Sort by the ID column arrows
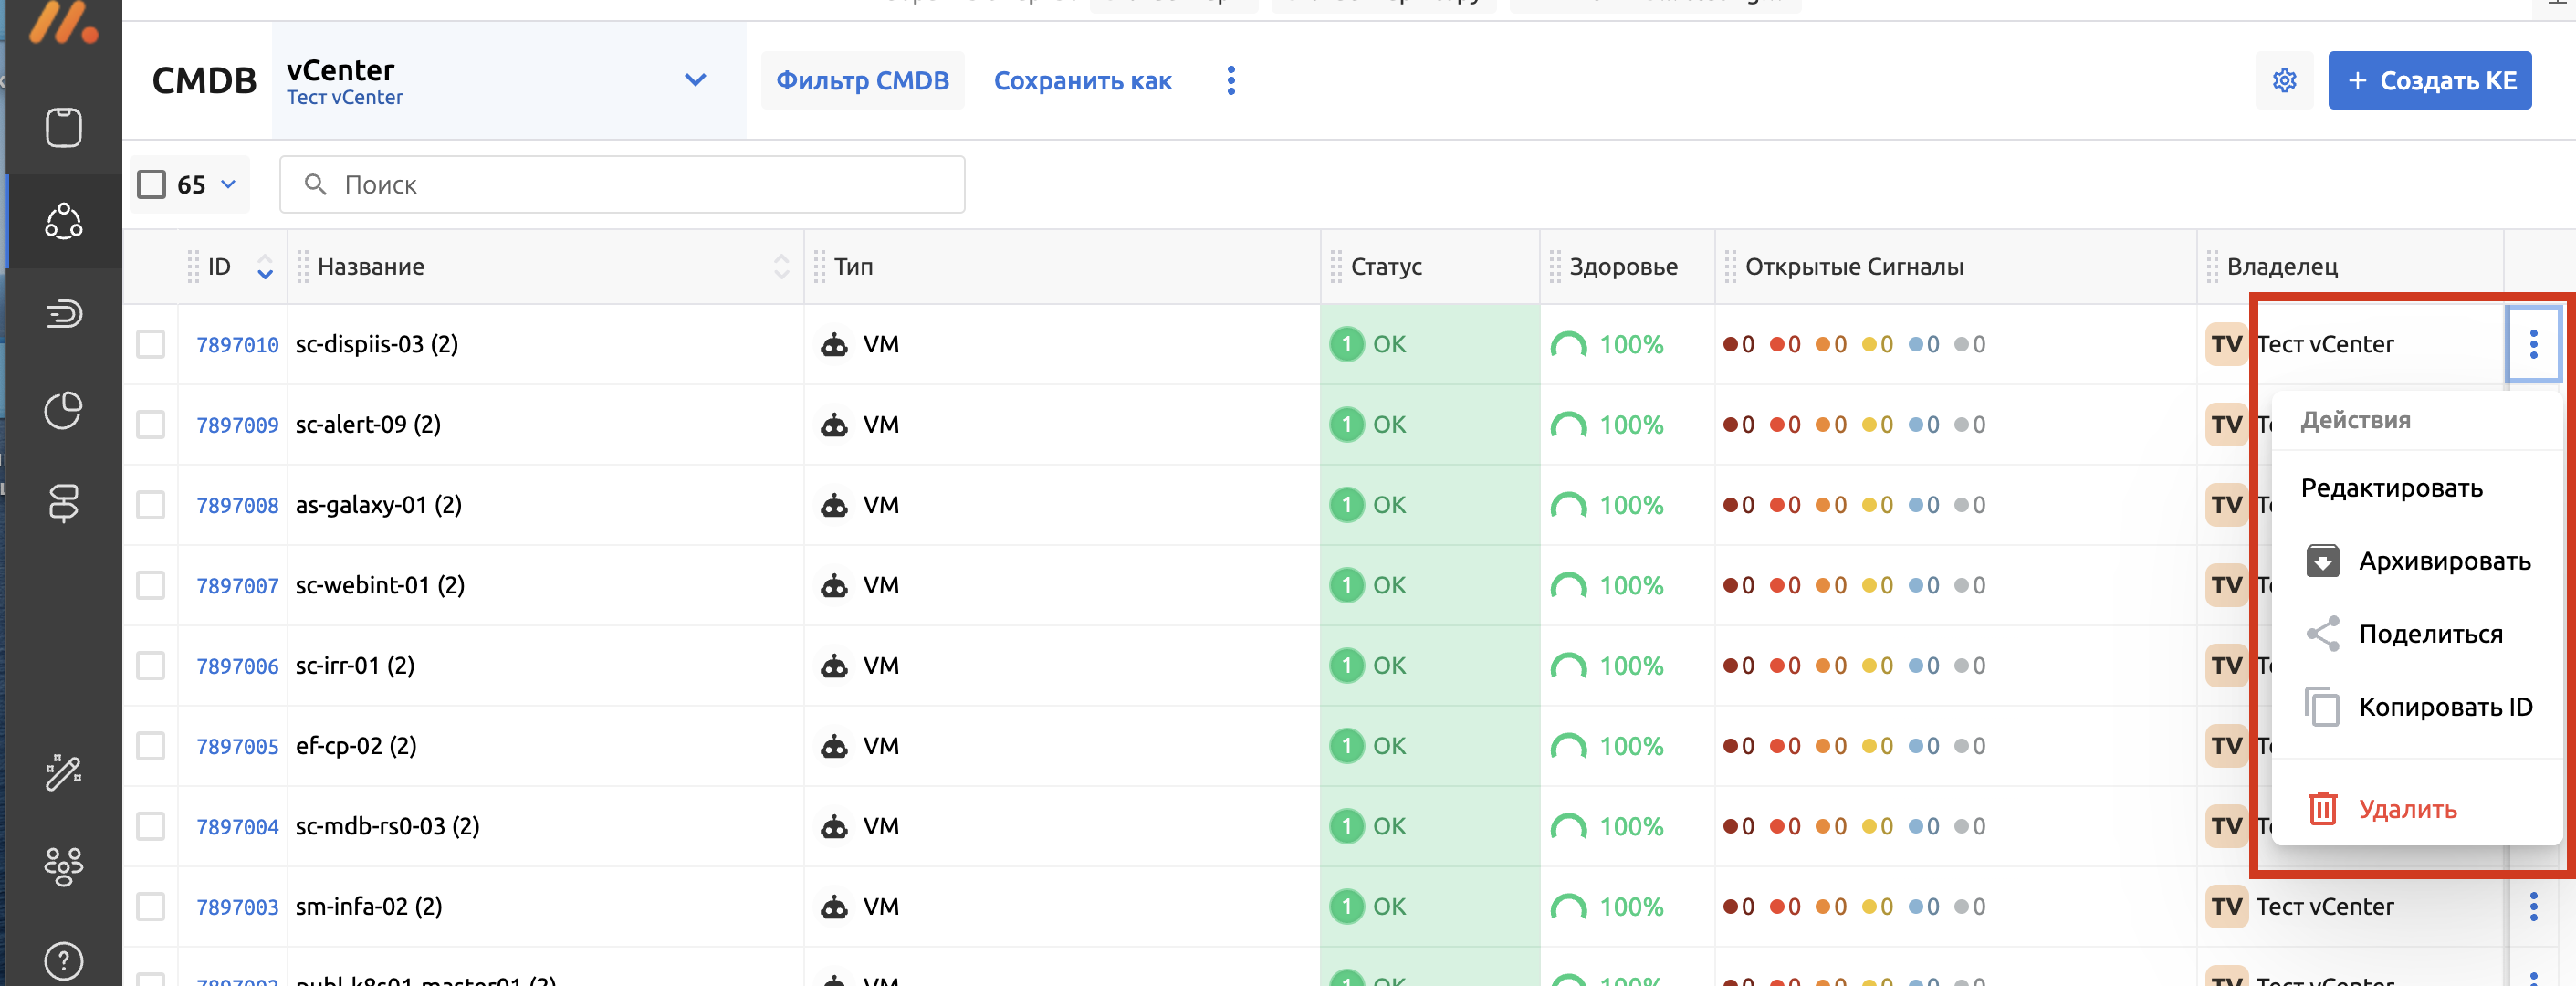Viewport: 2576px width, 986px height. pos(265,267)
